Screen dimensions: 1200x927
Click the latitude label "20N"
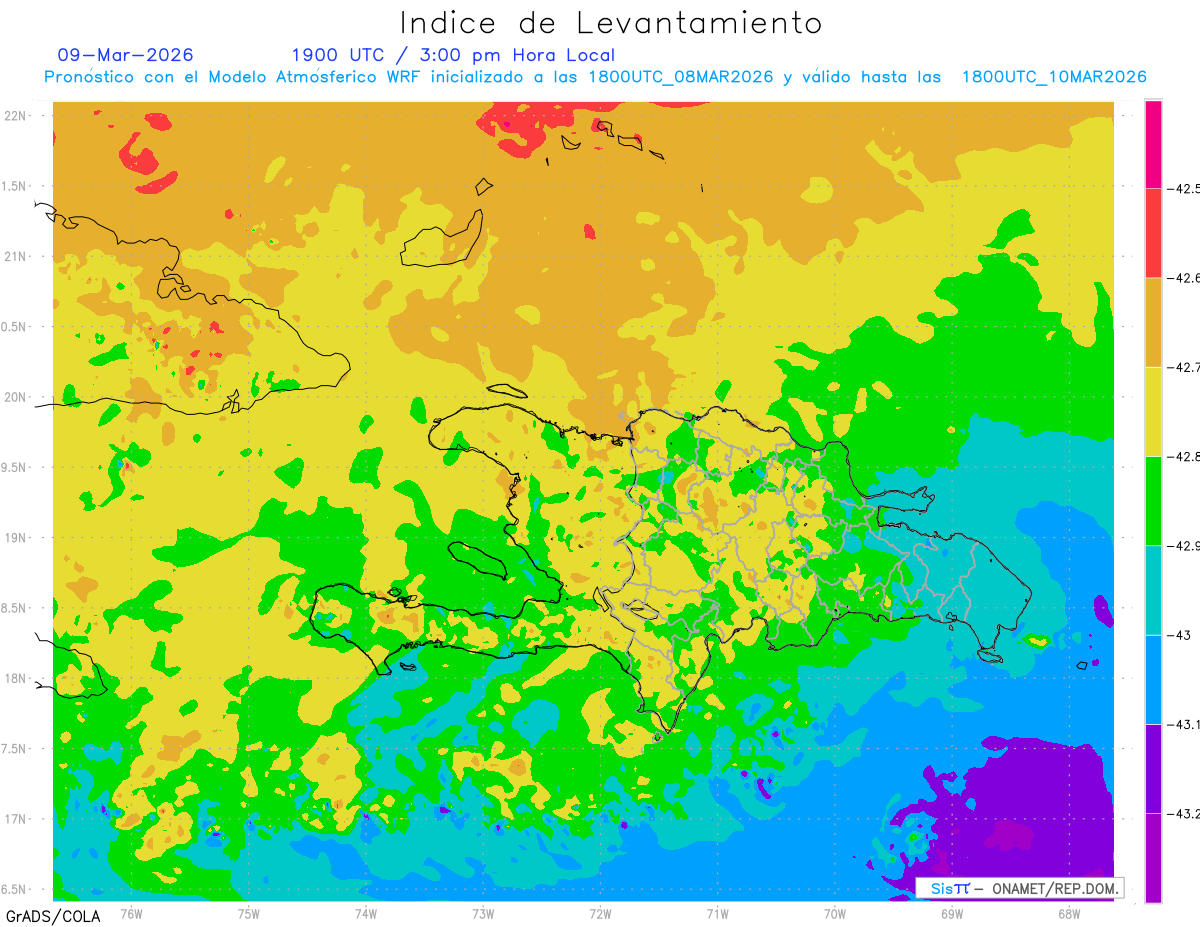click(x=16, y=397)
